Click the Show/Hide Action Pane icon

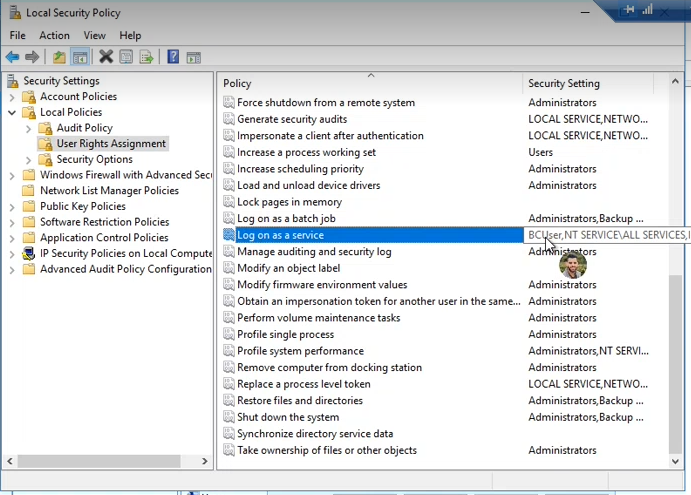[193, 57]
